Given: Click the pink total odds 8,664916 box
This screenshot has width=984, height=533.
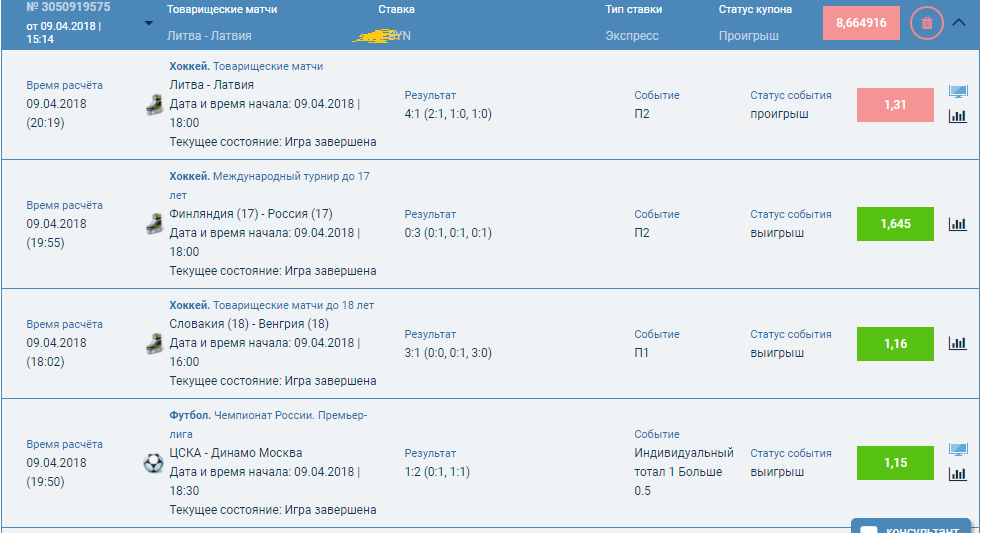Looking at the screenshot, I should 861,23.
